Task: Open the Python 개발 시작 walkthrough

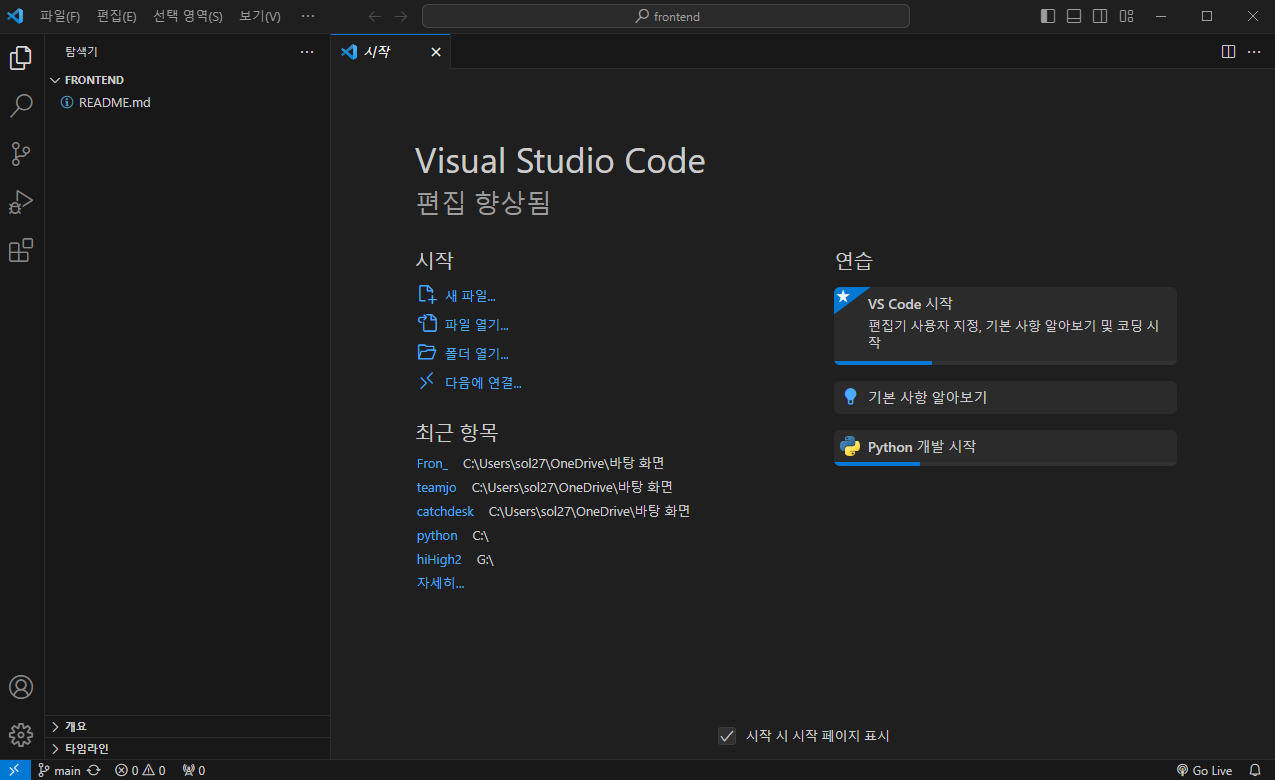Action: coord(1005,448)
